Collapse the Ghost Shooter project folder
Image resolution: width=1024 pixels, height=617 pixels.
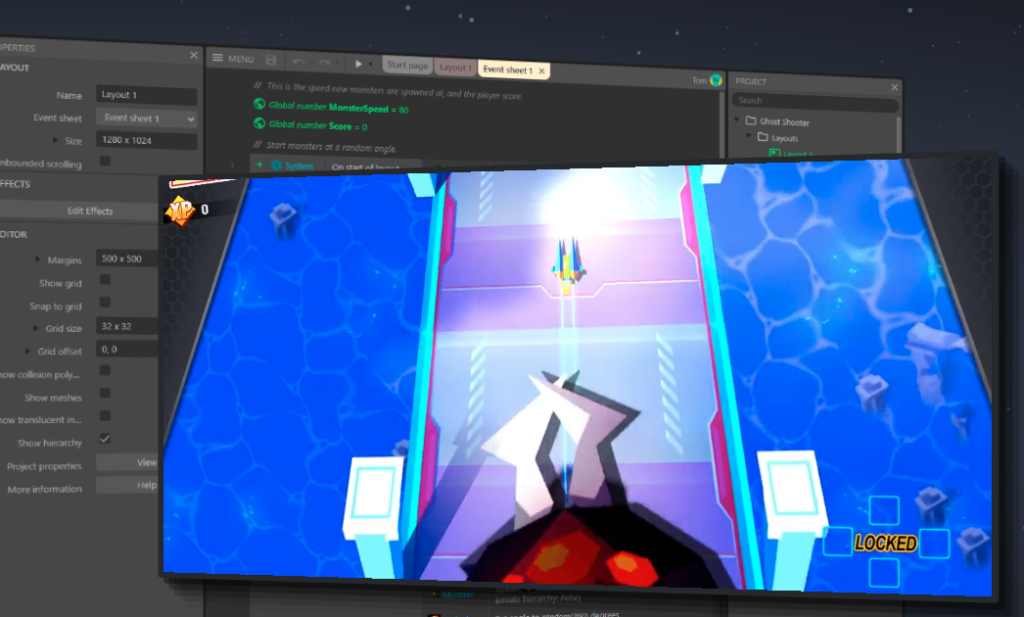[x=737, y=119]
